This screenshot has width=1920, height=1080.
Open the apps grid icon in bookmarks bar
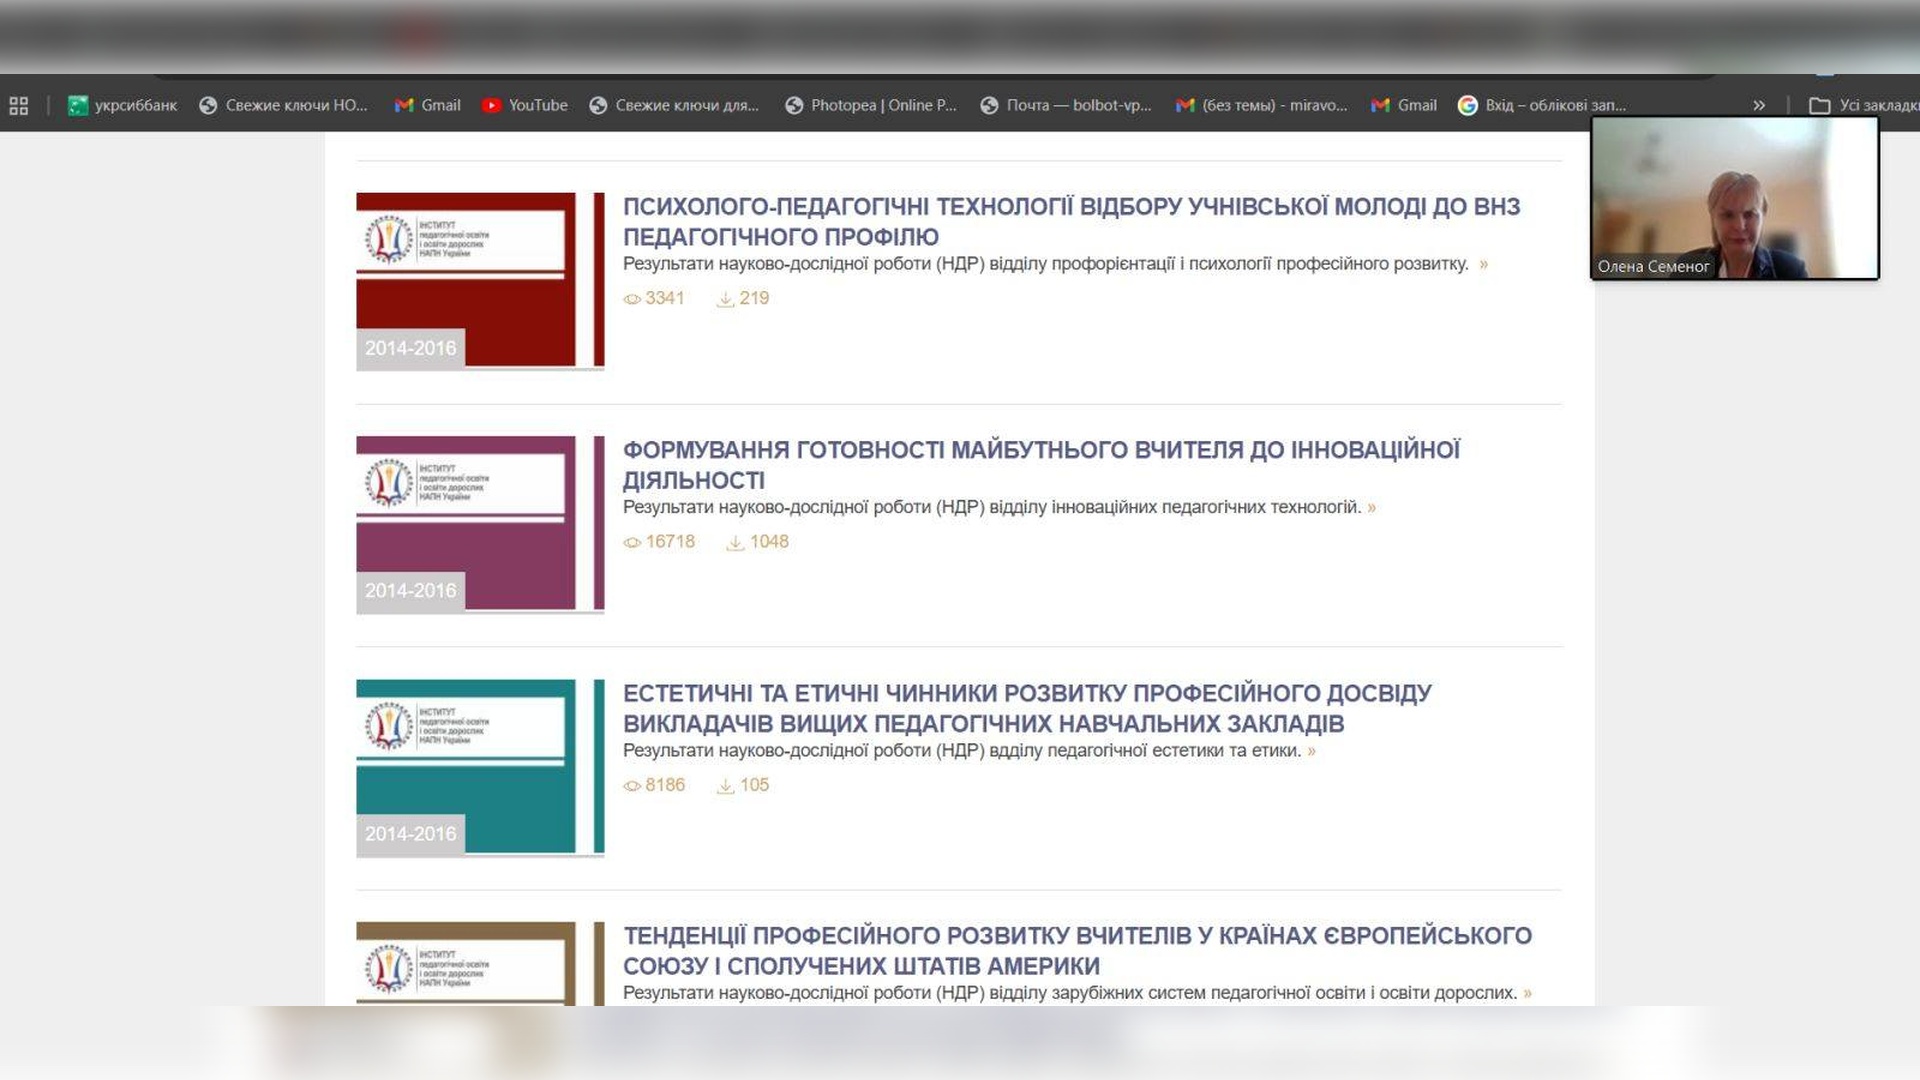[18, 105]
